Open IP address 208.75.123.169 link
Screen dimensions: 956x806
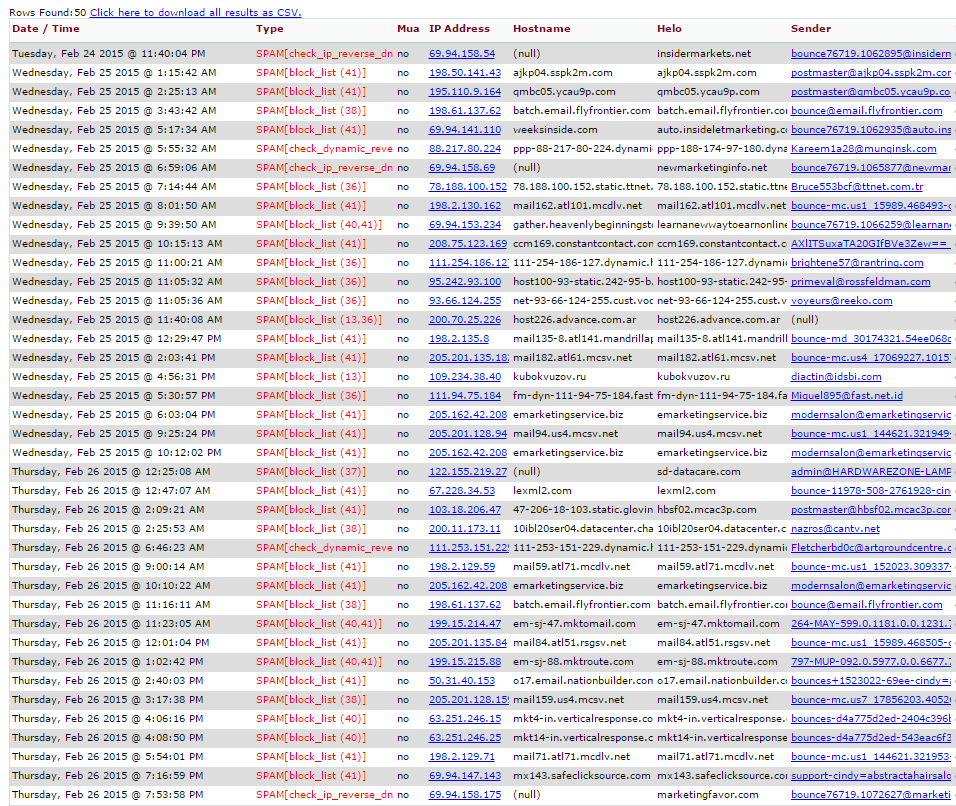[x=468, y=244]
